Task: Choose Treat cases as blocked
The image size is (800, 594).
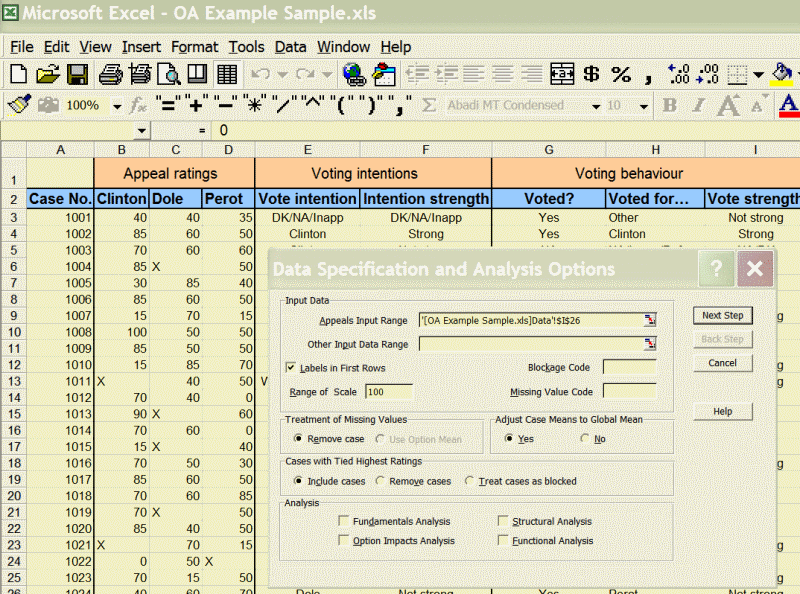Action: coord(469,481)
